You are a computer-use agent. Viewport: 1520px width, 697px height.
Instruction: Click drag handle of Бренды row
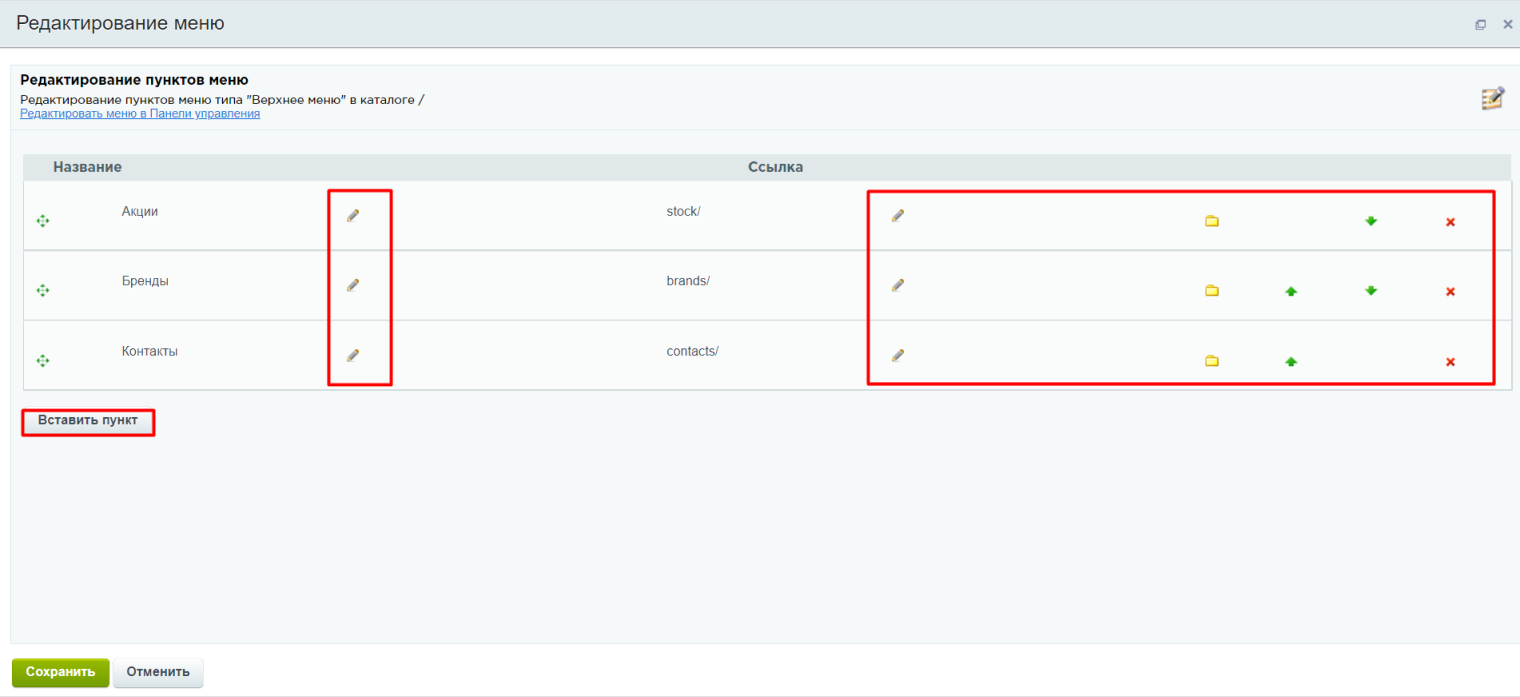[43, 291]
